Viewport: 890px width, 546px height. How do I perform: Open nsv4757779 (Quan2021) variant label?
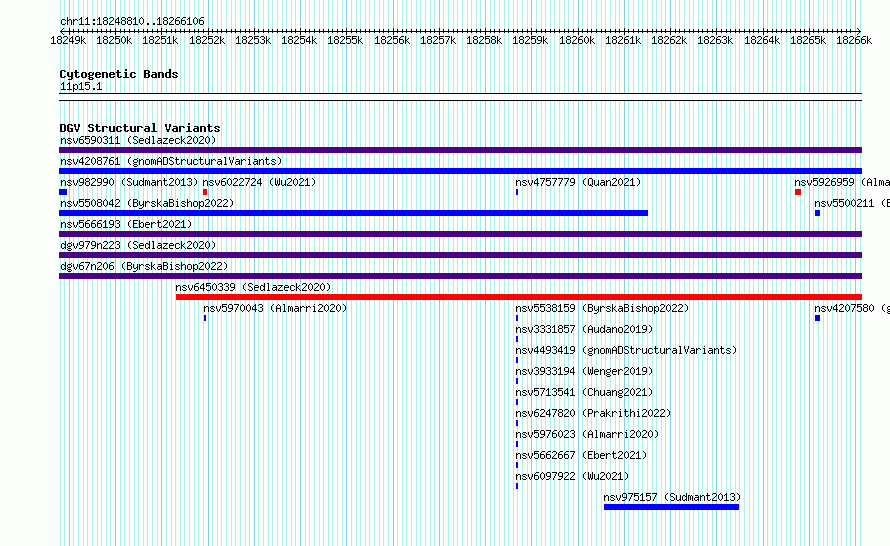[578, 182]
